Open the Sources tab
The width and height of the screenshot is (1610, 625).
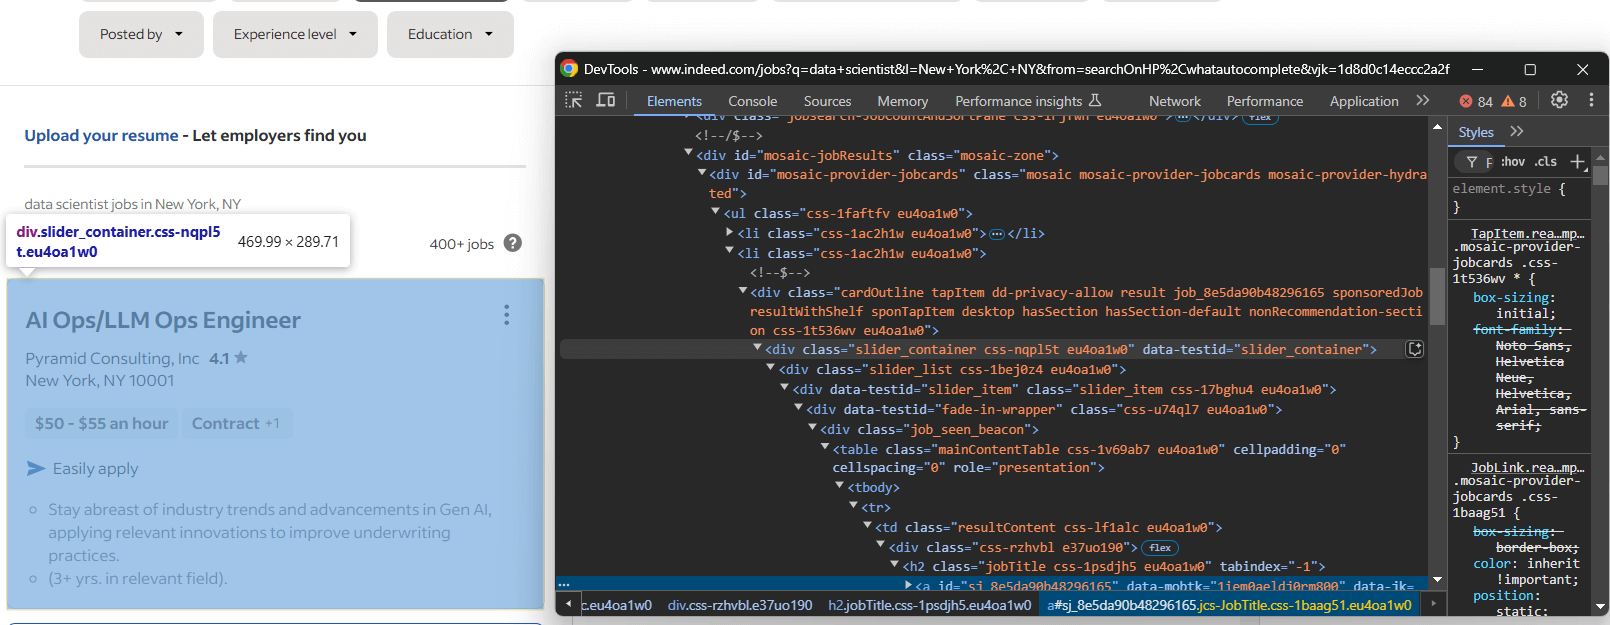point(827,101)
